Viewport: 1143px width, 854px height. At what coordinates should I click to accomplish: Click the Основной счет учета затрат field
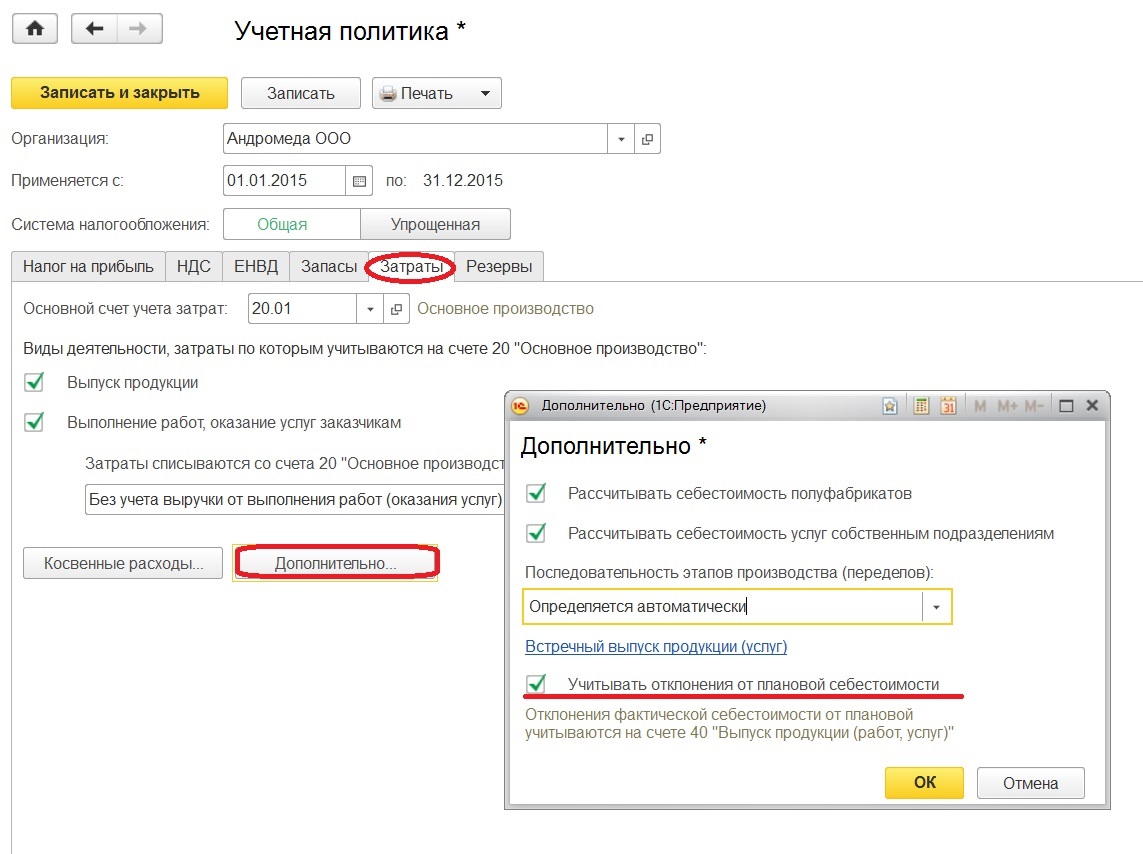click(x=303, y=309)
